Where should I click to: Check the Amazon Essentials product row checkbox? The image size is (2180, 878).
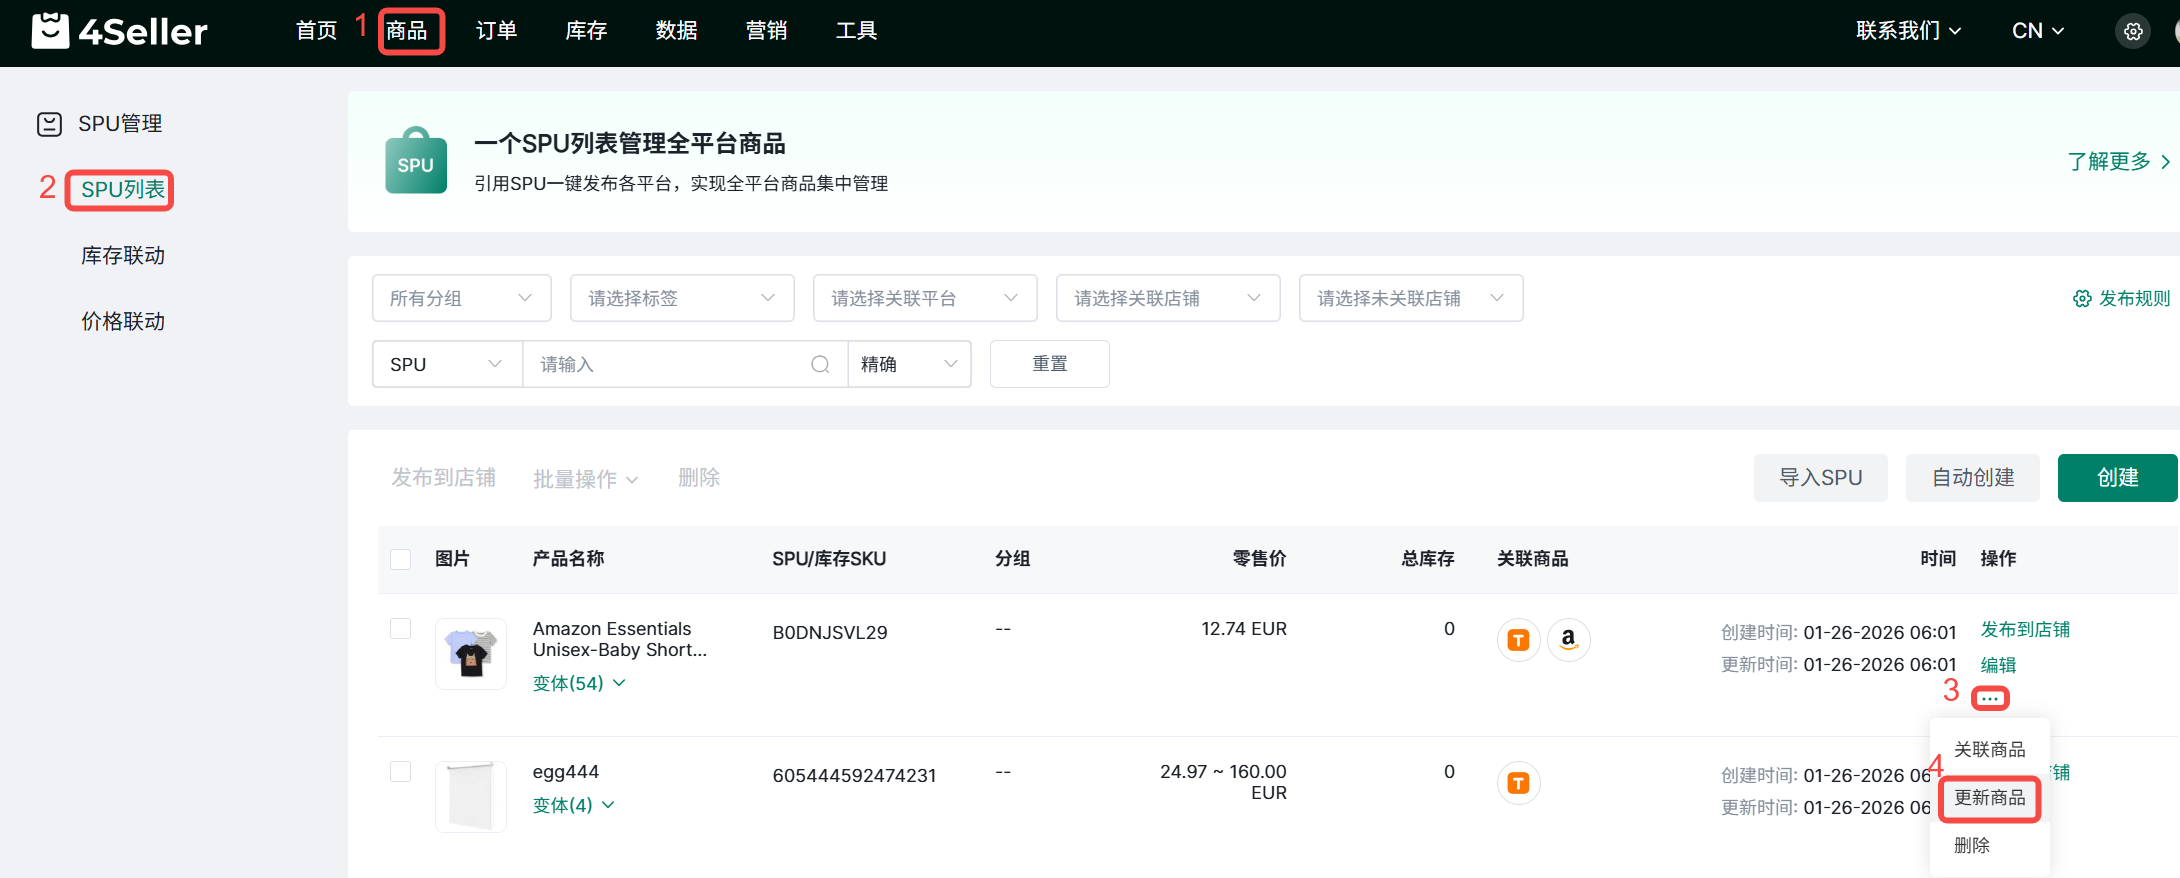coord(401,628)
